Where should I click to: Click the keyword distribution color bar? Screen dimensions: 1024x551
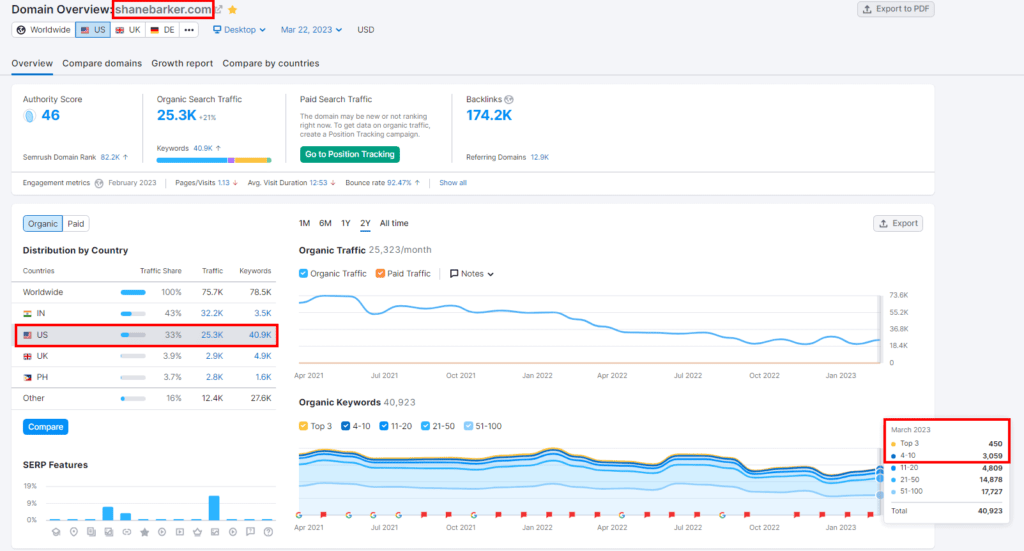[214, 160]
